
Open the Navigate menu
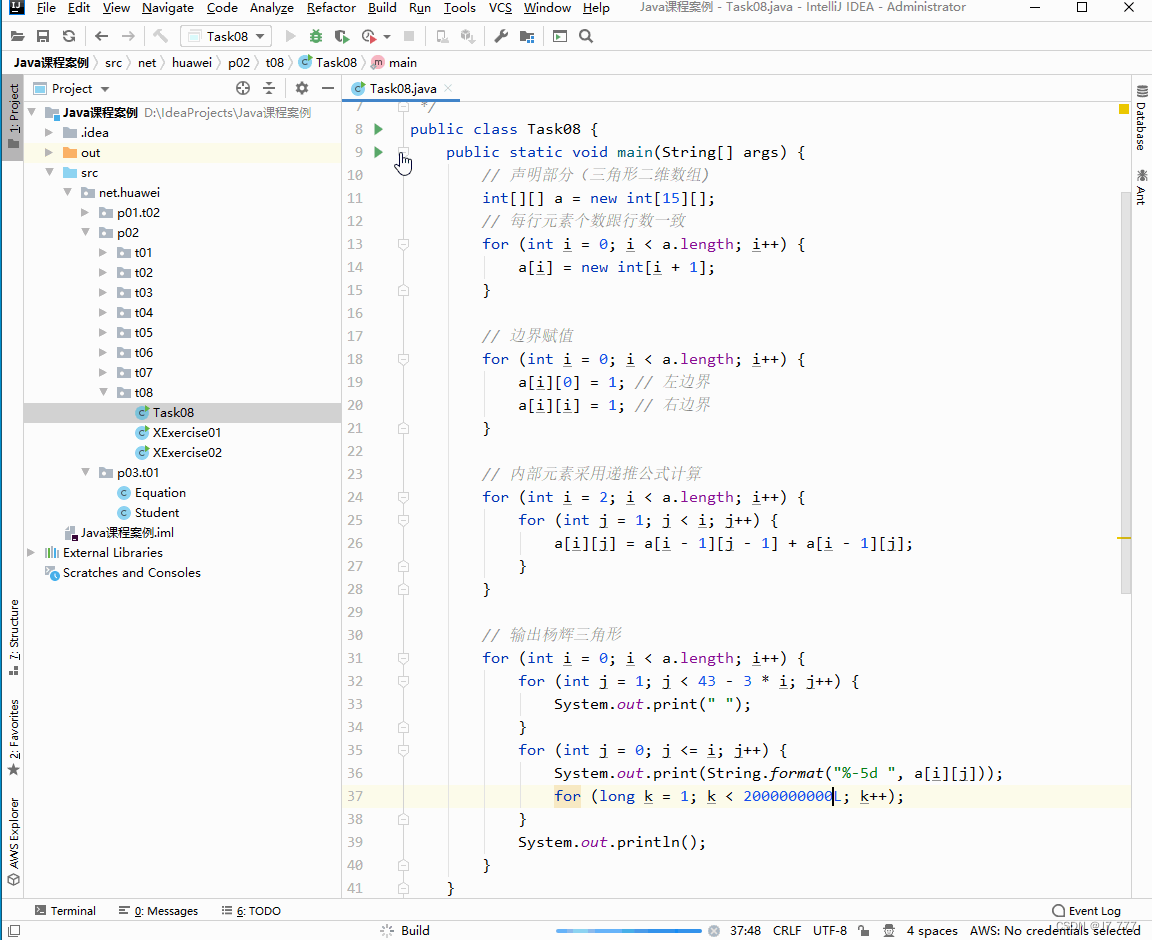point(168,8)
